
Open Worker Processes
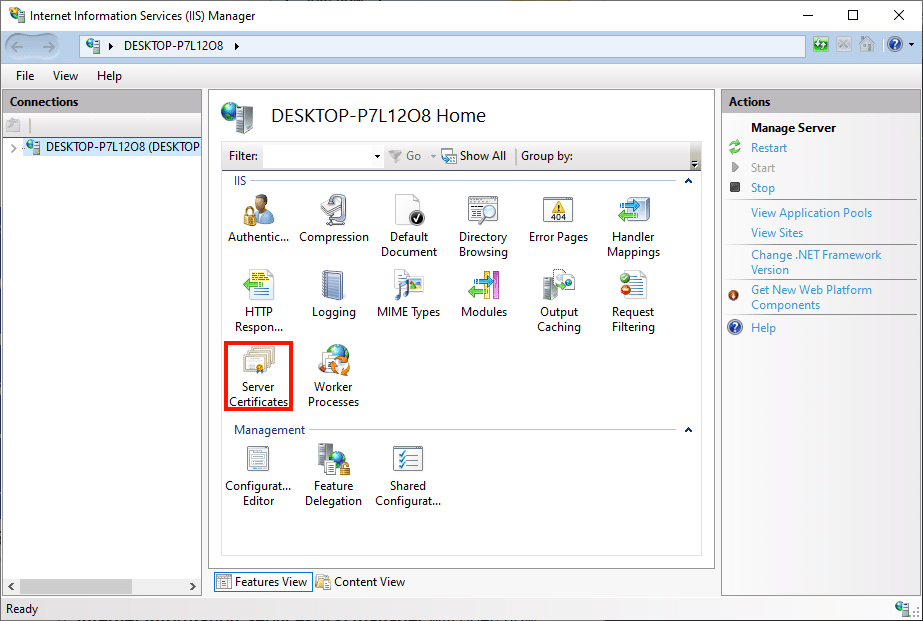tap(333, 368)
